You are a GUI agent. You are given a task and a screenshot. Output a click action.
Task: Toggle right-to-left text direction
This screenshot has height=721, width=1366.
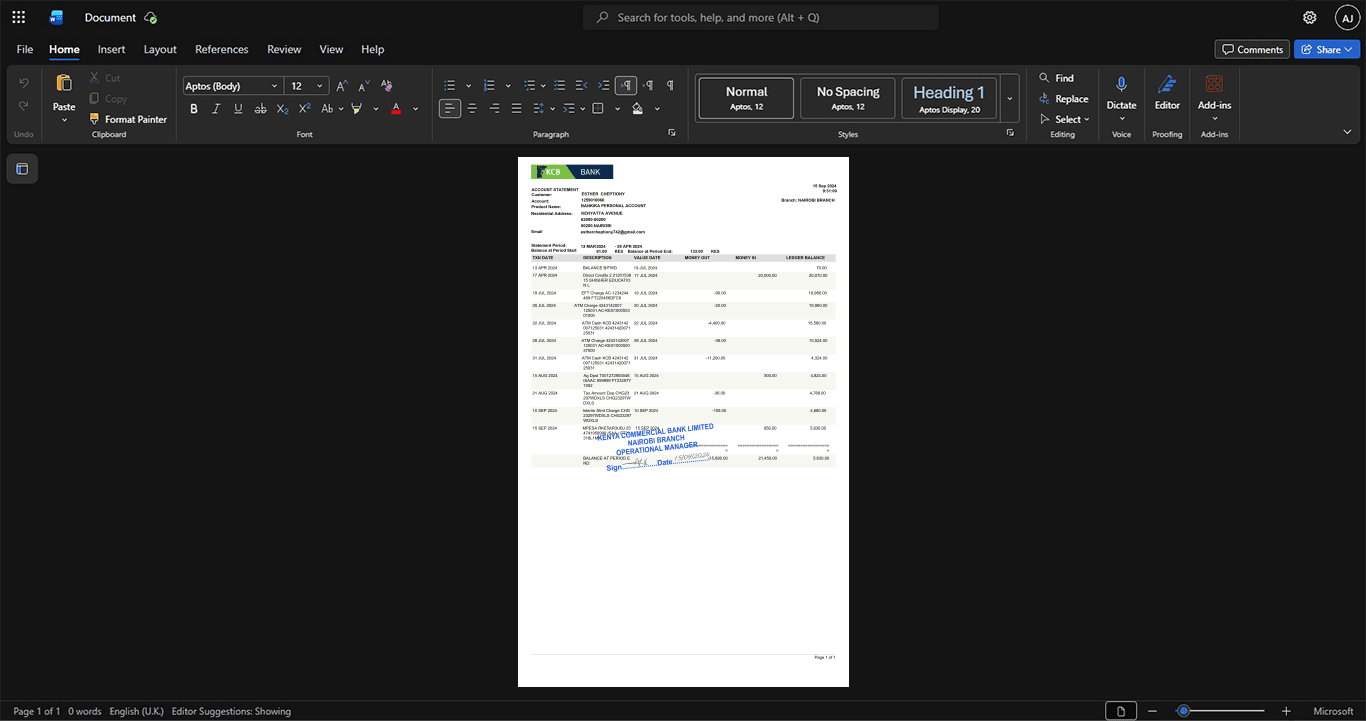click(648, 86)
